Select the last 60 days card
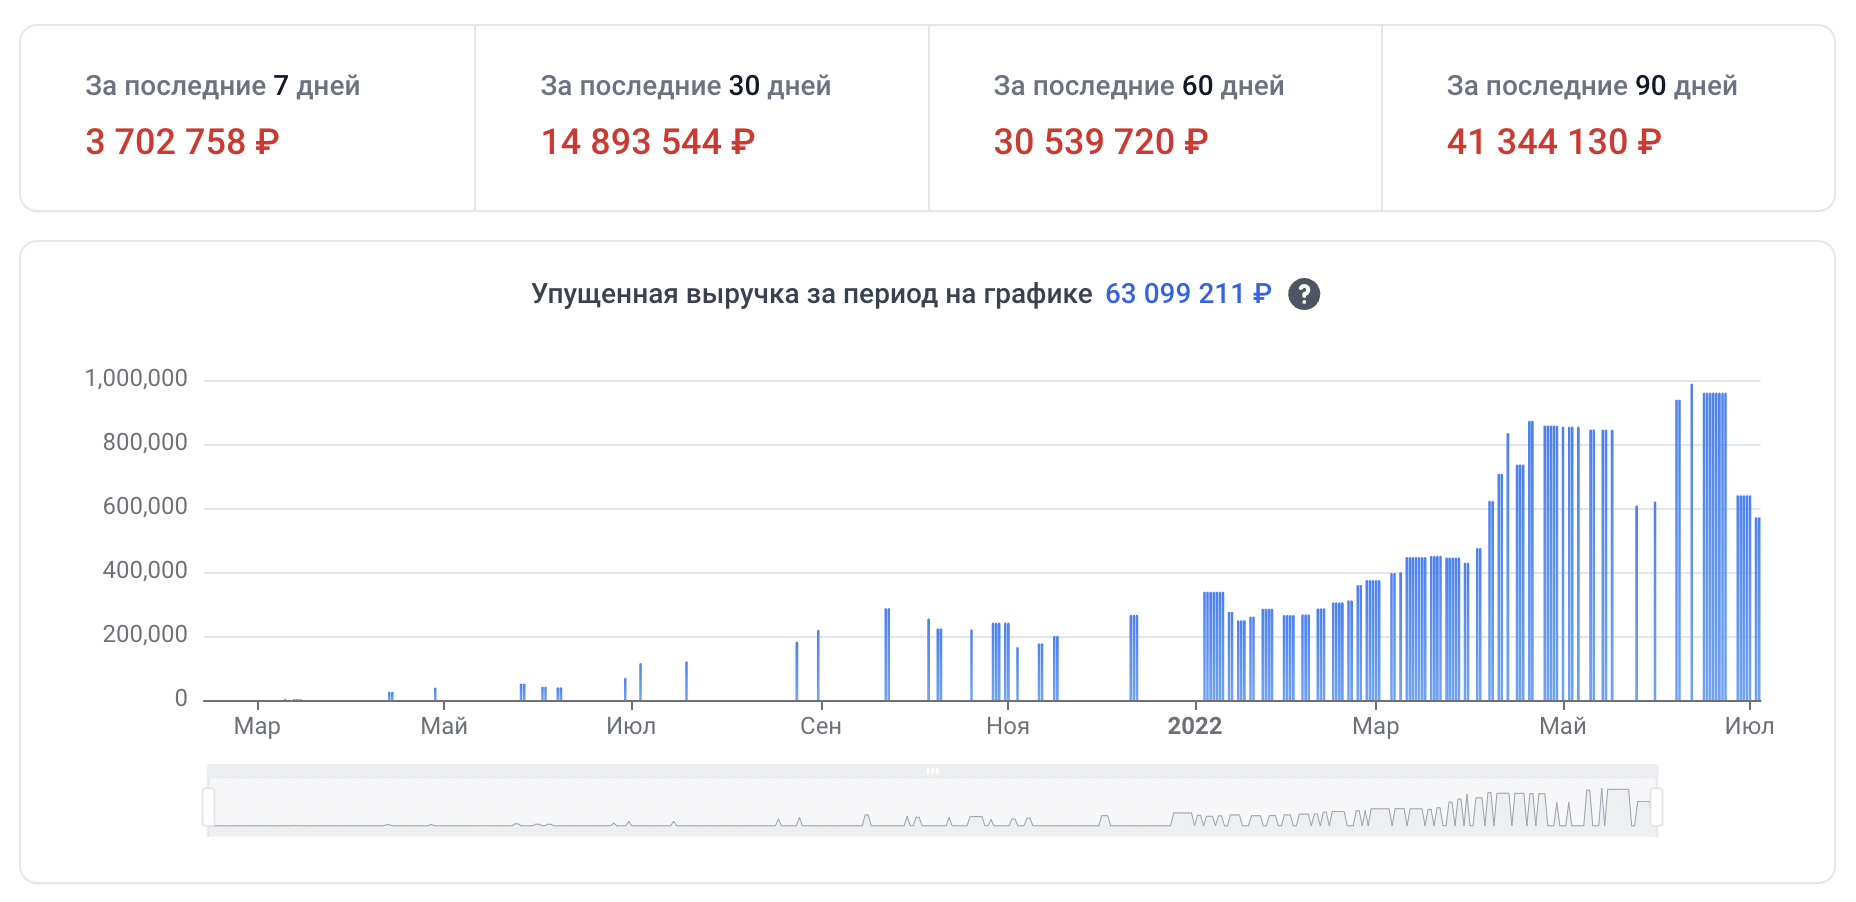This screenshot has height=902, width=1856. (x=1155, y=118)
